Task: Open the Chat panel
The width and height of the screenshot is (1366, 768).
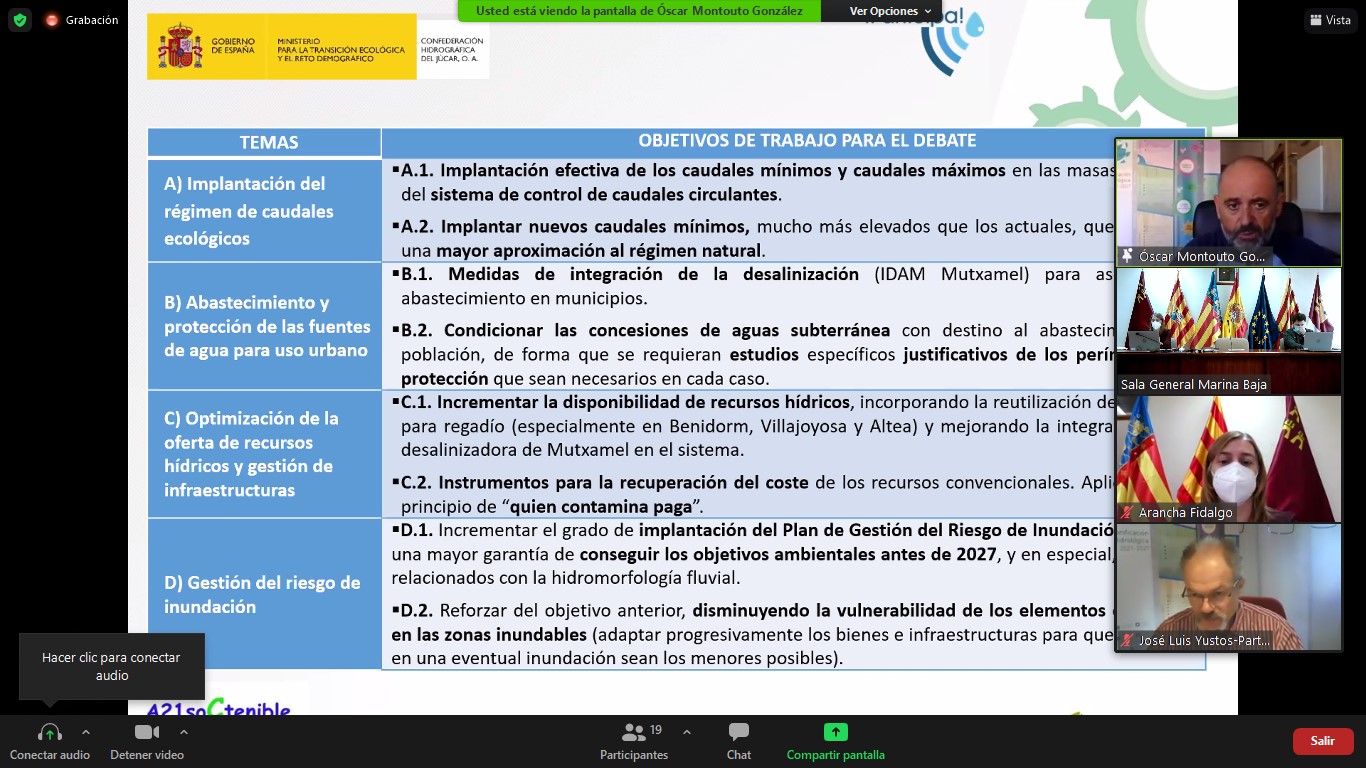Action: click(739, 741)
